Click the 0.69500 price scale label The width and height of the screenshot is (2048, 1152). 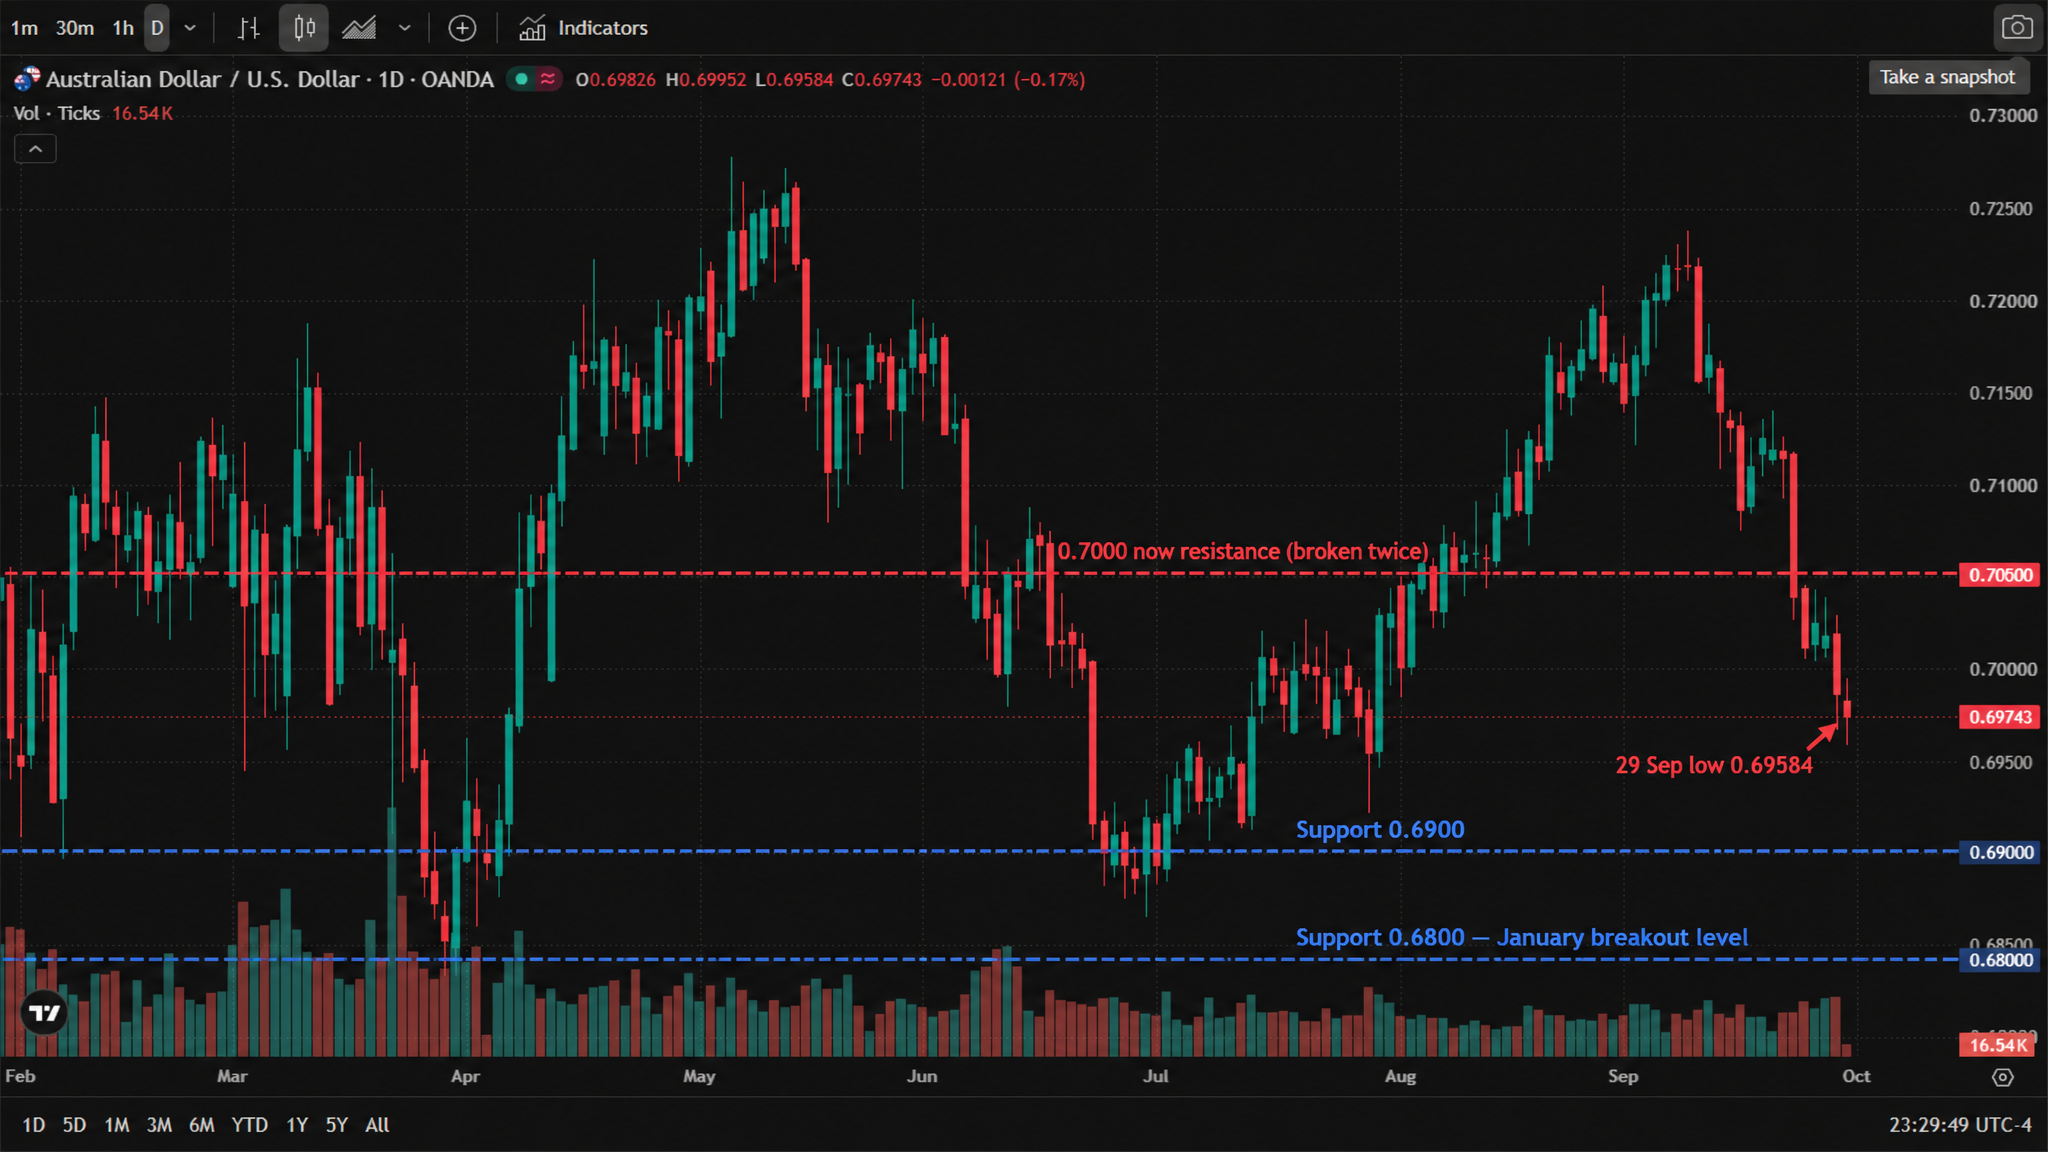click(x=2002, y=763)
